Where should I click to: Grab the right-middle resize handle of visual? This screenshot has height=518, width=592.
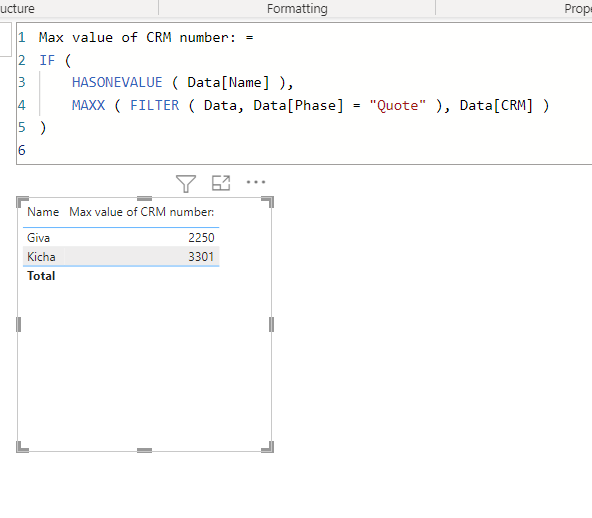coord(271,324)
